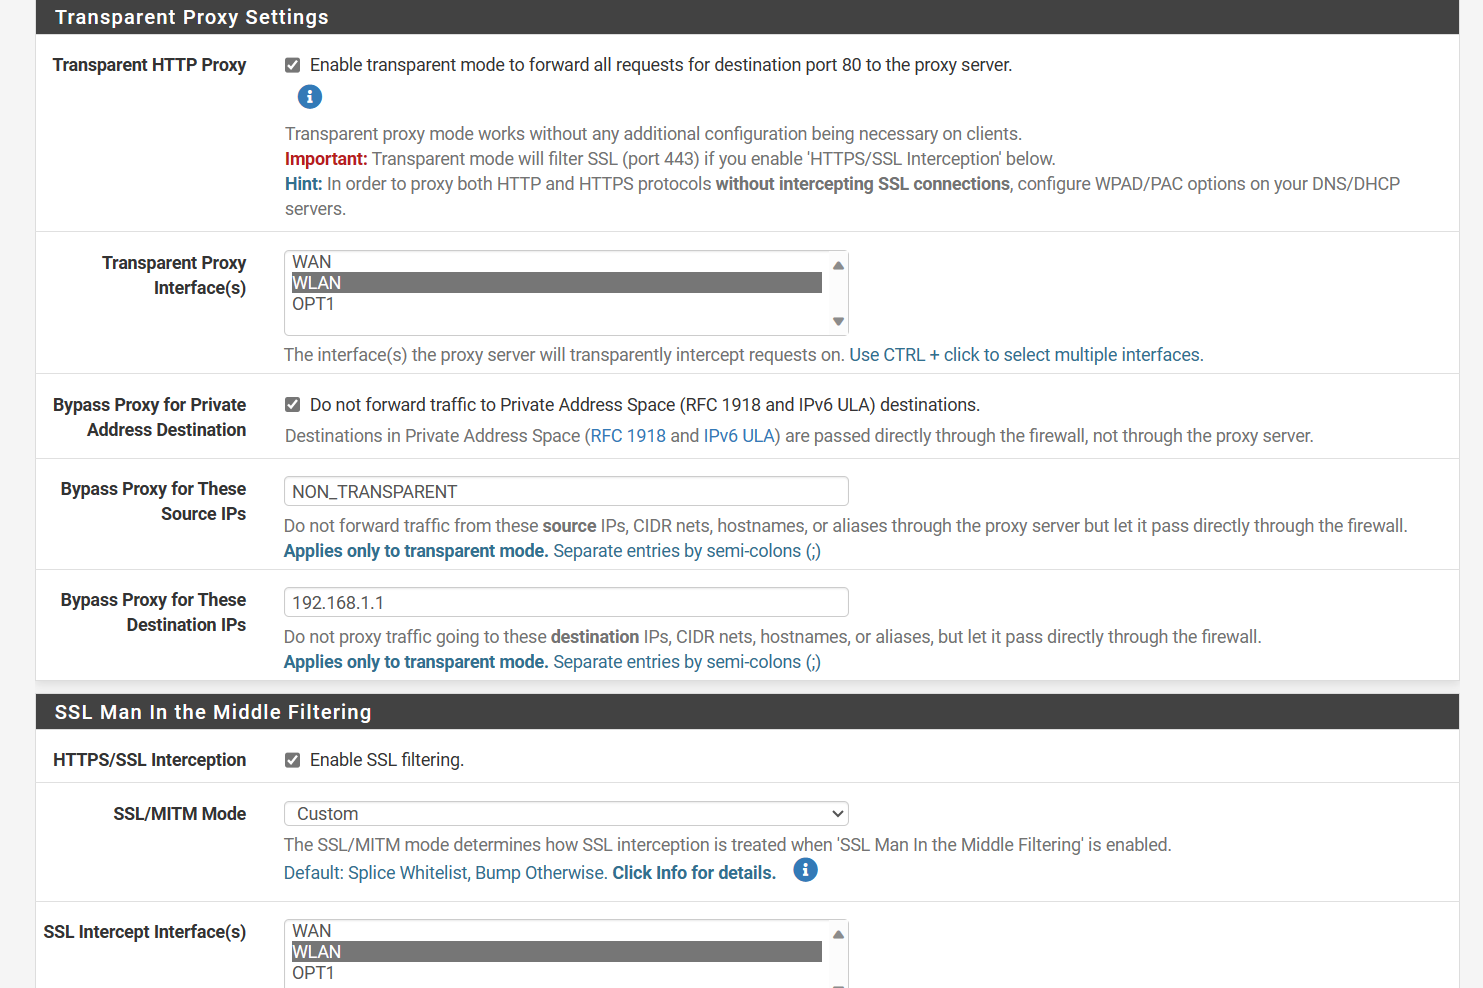The width and height of the screenshot is (1483, 988).
Task: Click scroll down arrow of Transparent Proxy Interface list
Action: [x=838, y=321]
